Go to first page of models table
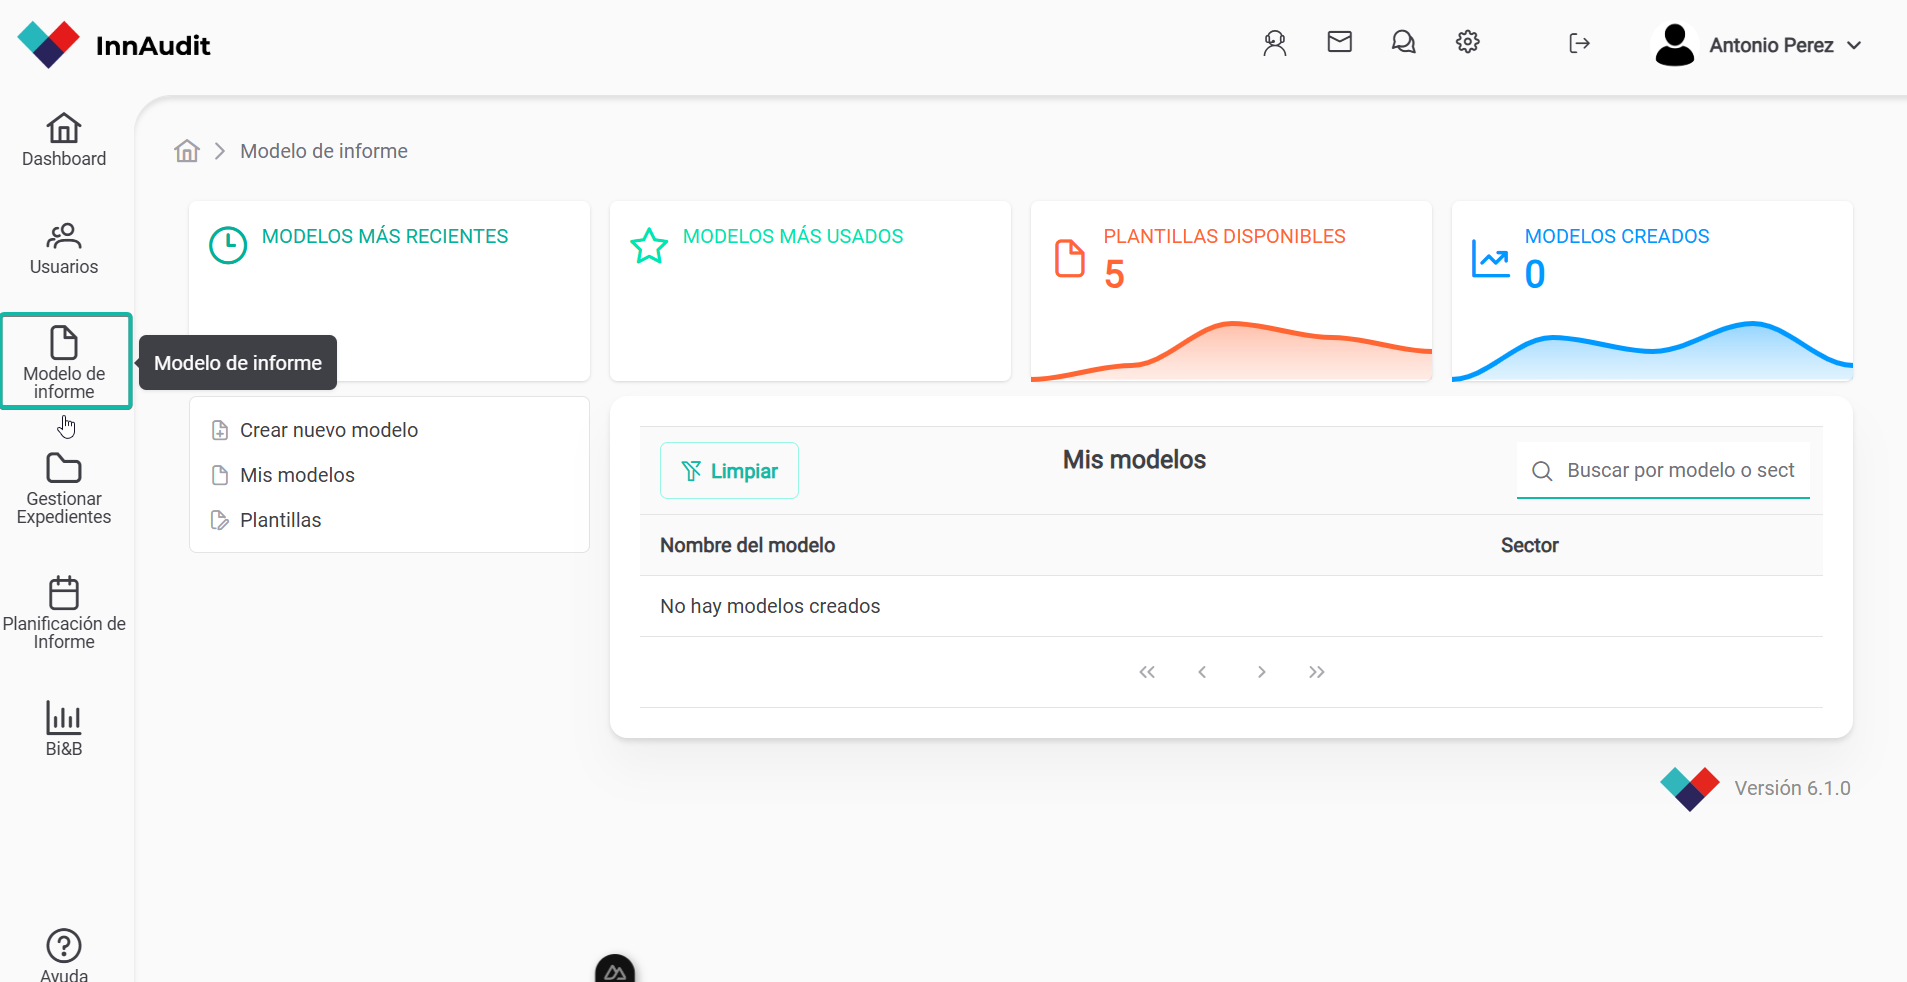 tap(1147, 672)
